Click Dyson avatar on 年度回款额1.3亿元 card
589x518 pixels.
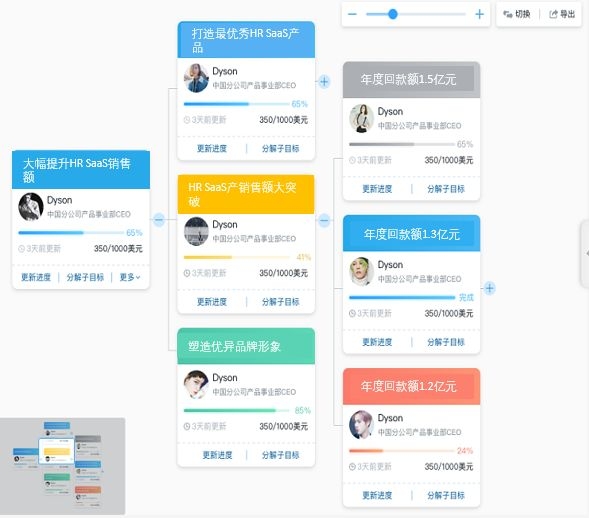point(361,271)
